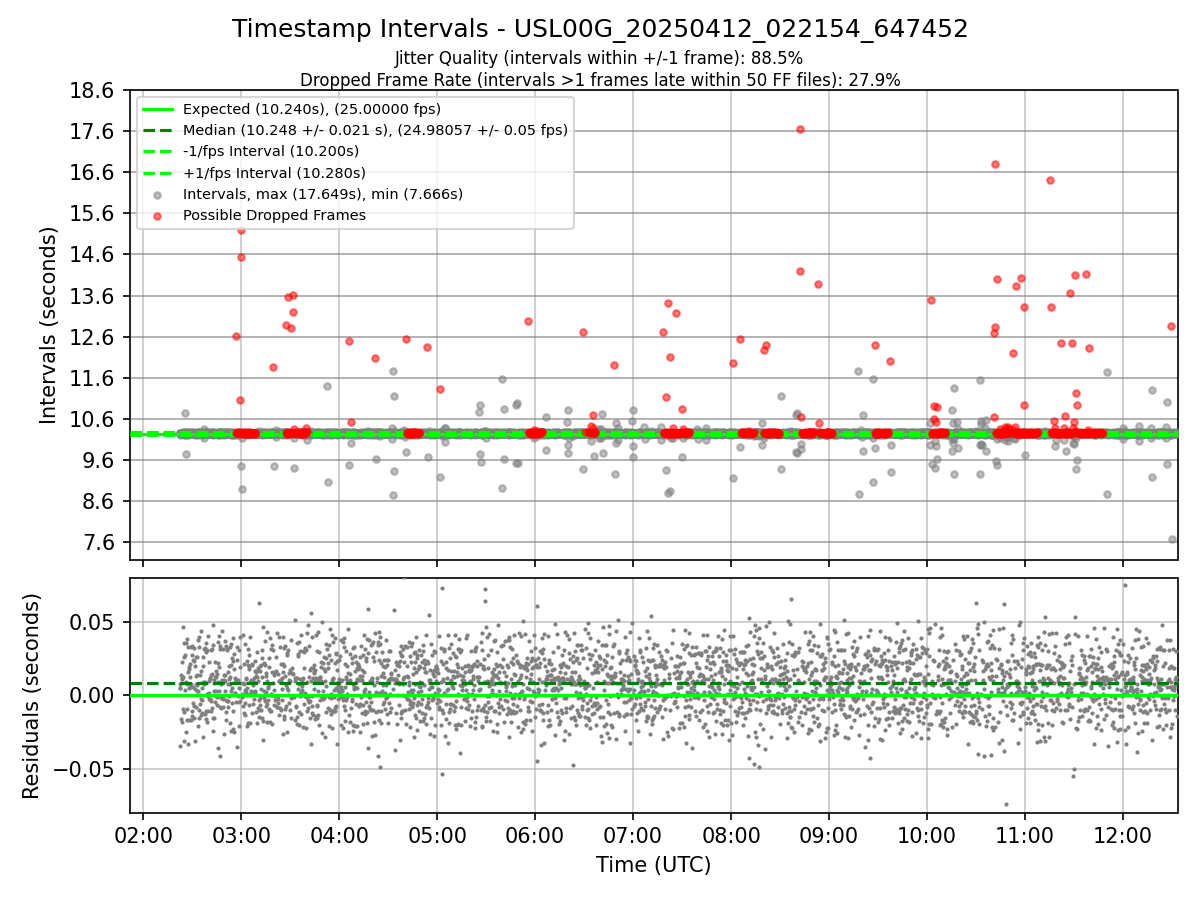Click the 11:00 time tick label
The image size is (1200, 900).
(1025, 834)
